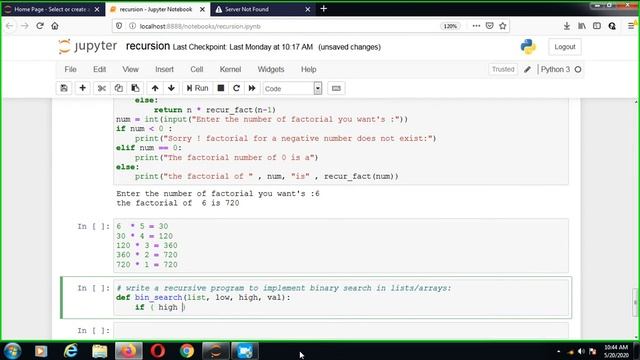Open the command palette keyboard icon
Image resolution: width=640 pixels, height=360 pixels.
[336, 88]
